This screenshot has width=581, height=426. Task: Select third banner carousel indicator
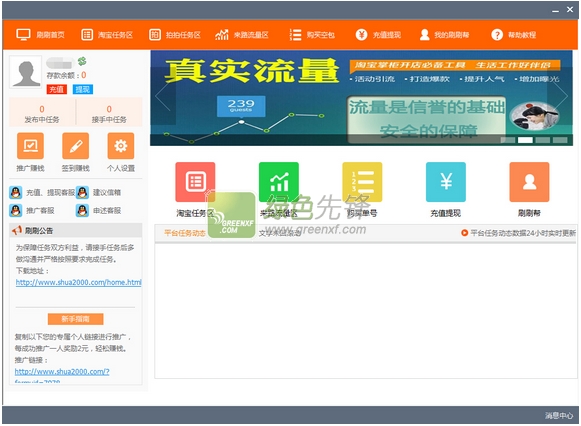pyautogui.click(x=542, y=140)
